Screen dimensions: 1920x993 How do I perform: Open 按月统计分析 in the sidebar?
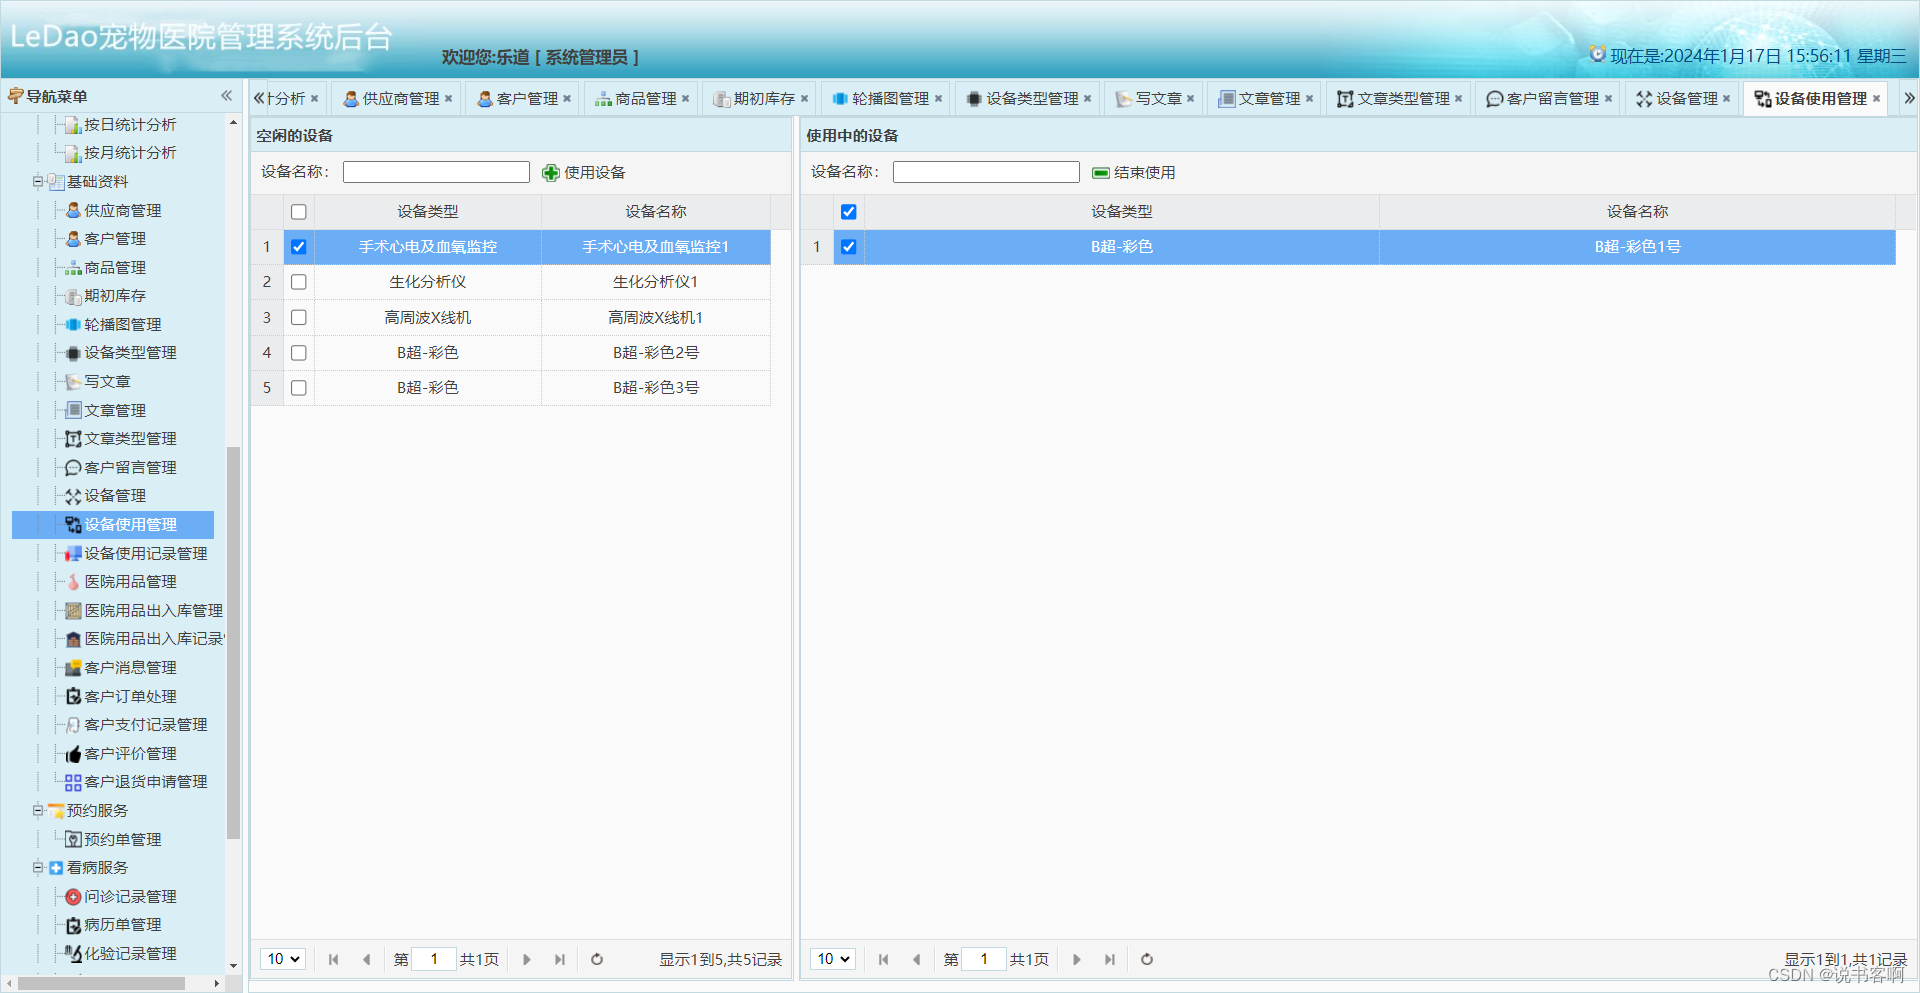(x=130, y=152)
